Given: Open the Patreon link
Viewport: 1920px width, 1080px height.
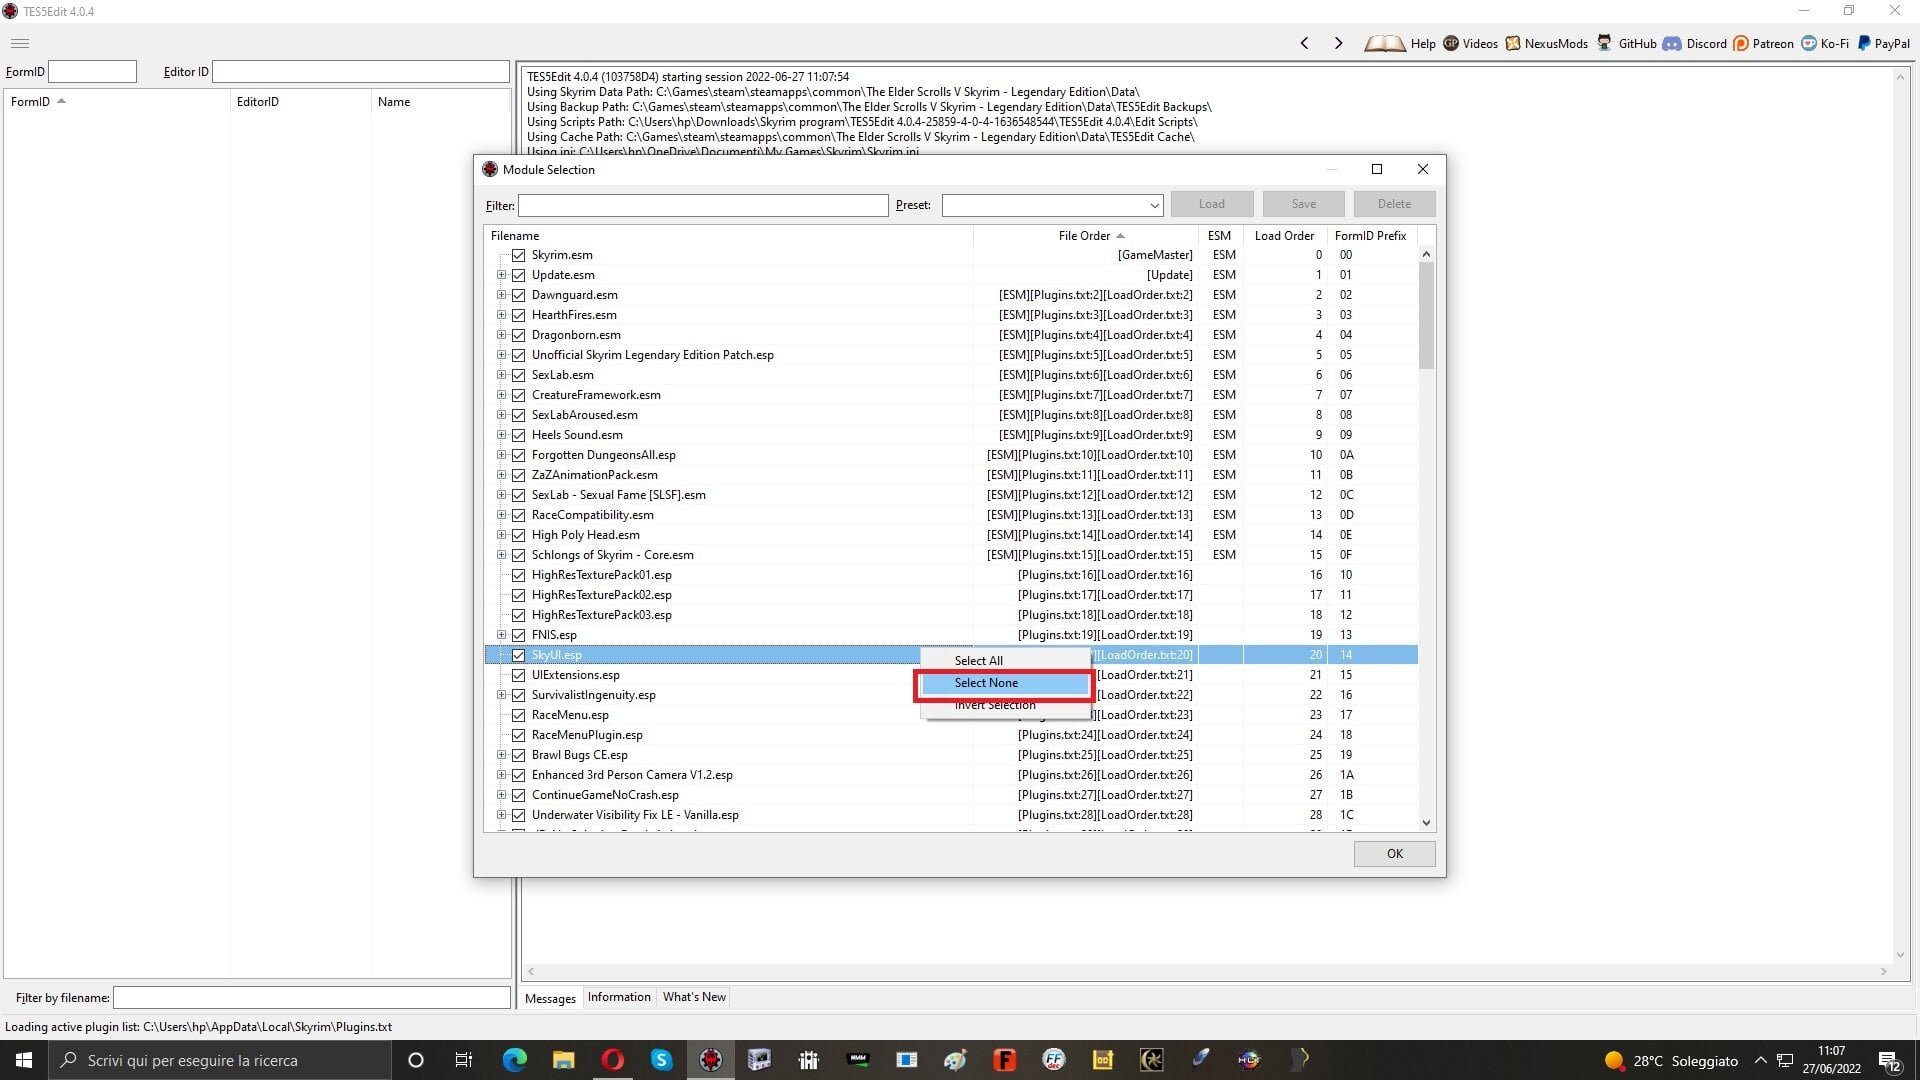Looking at the screenshot, I should pos(1763,43).
